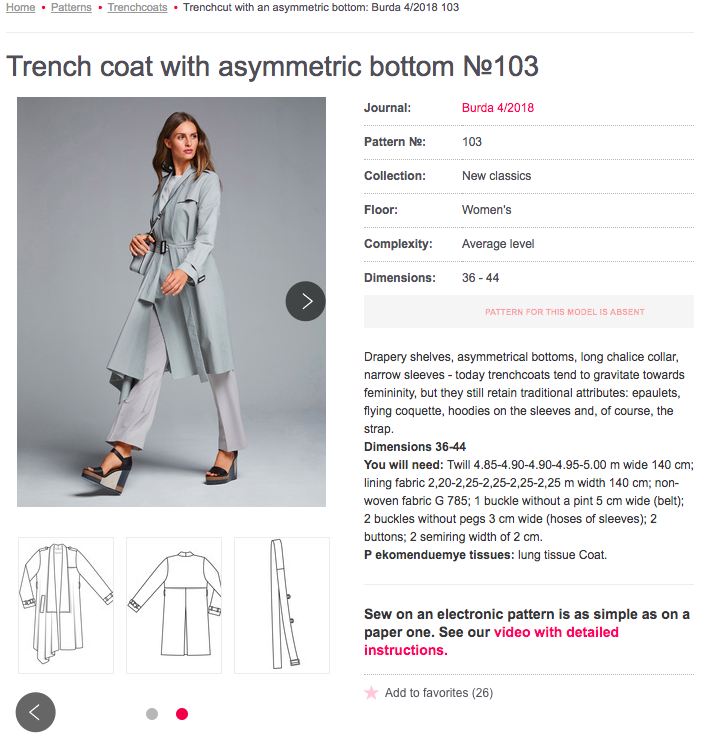
Task: Select the first gray carousel dot
Action: point(152,714)
